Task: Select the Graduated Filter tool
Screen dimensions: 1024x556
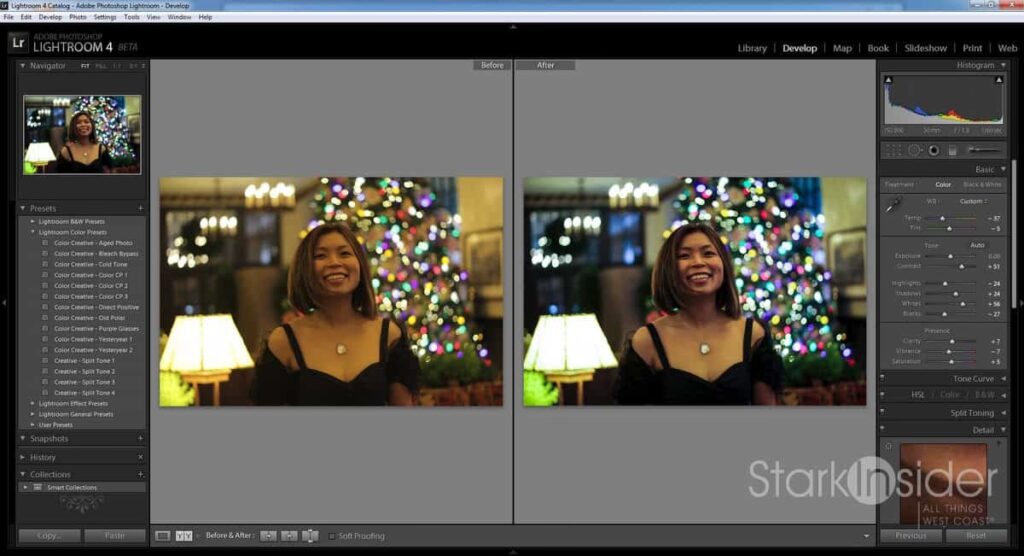Action: [953, 150]
